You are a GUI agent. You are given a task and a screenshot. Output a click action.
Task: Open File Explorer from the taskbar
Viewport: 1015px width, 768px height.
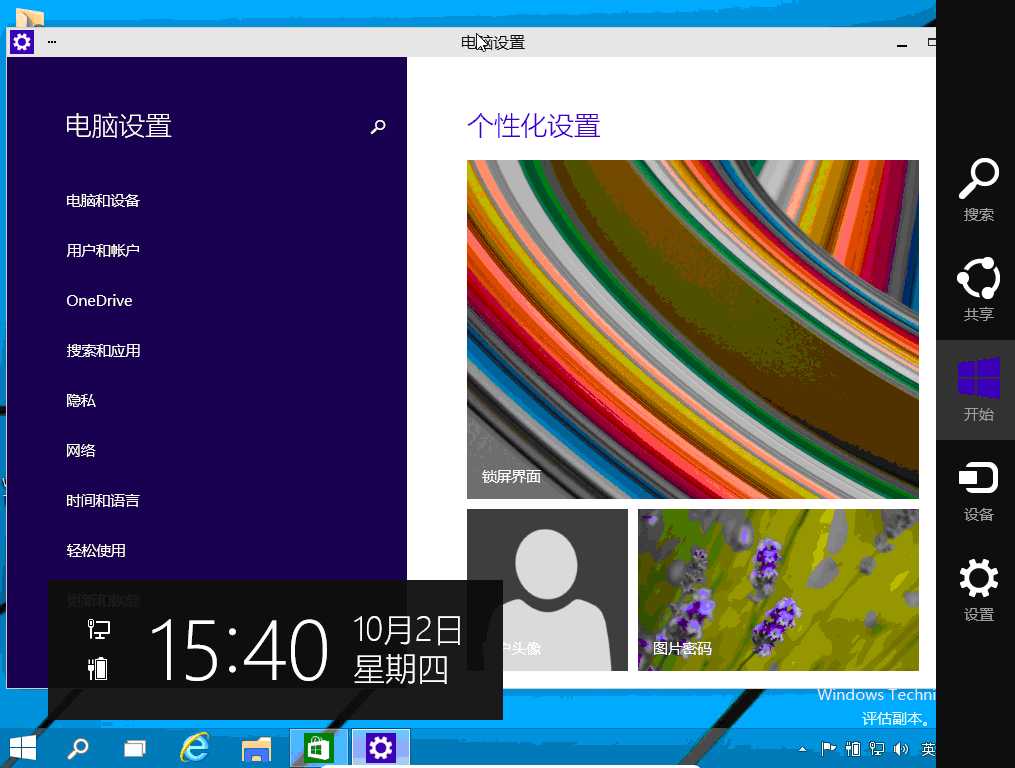point(256,749)
